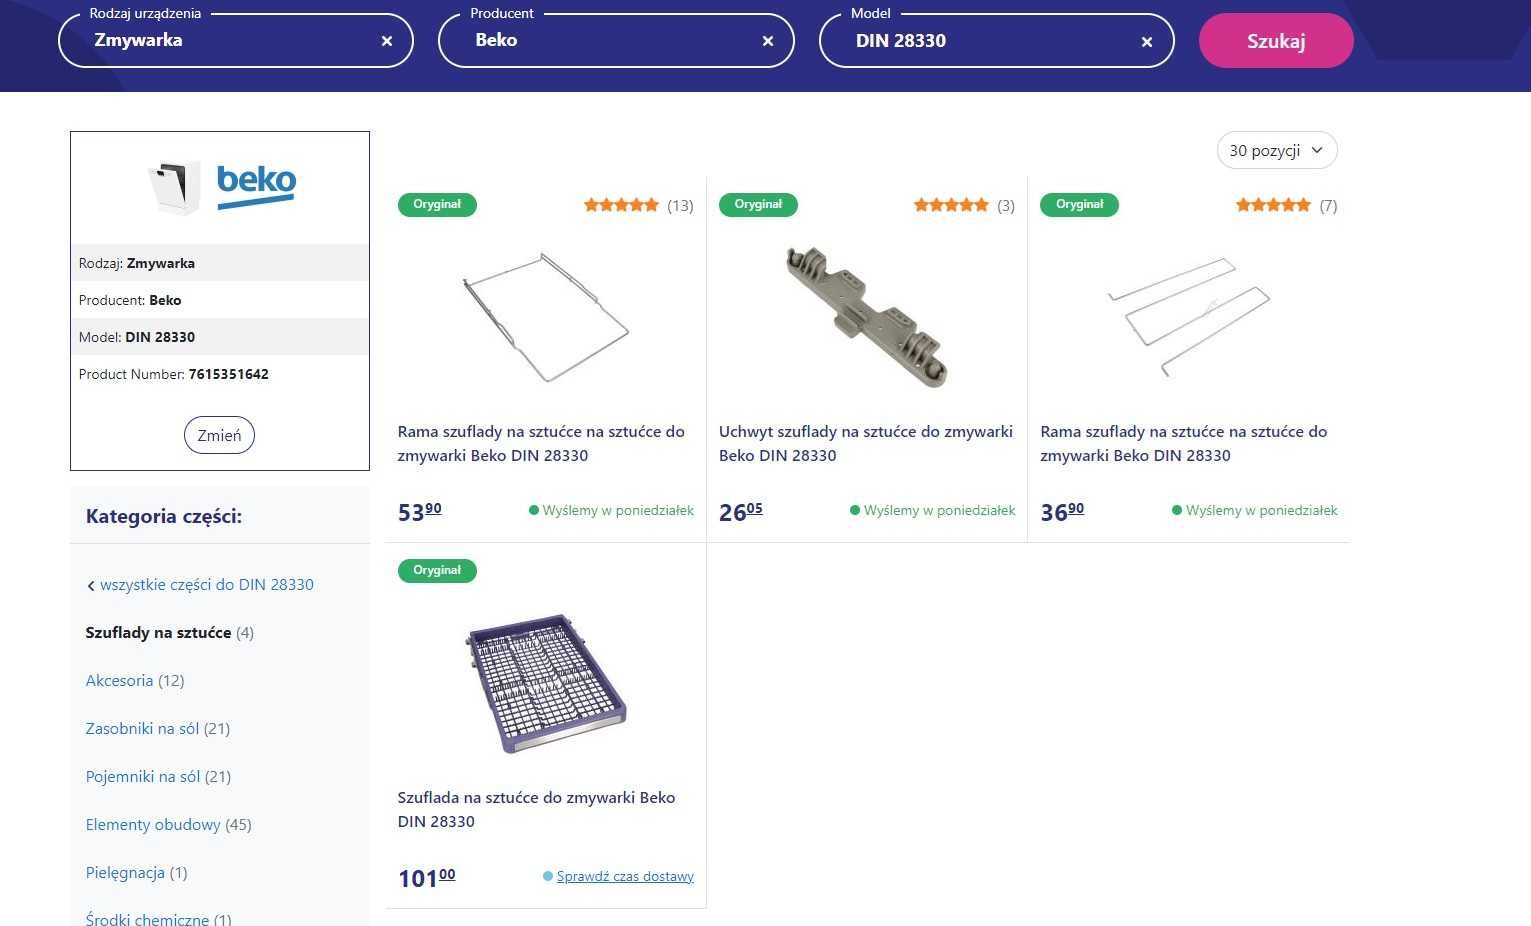This screenshot has width=1531, height=926.
Task: Click star rating with 13 reviews
Action: (621, 205)
